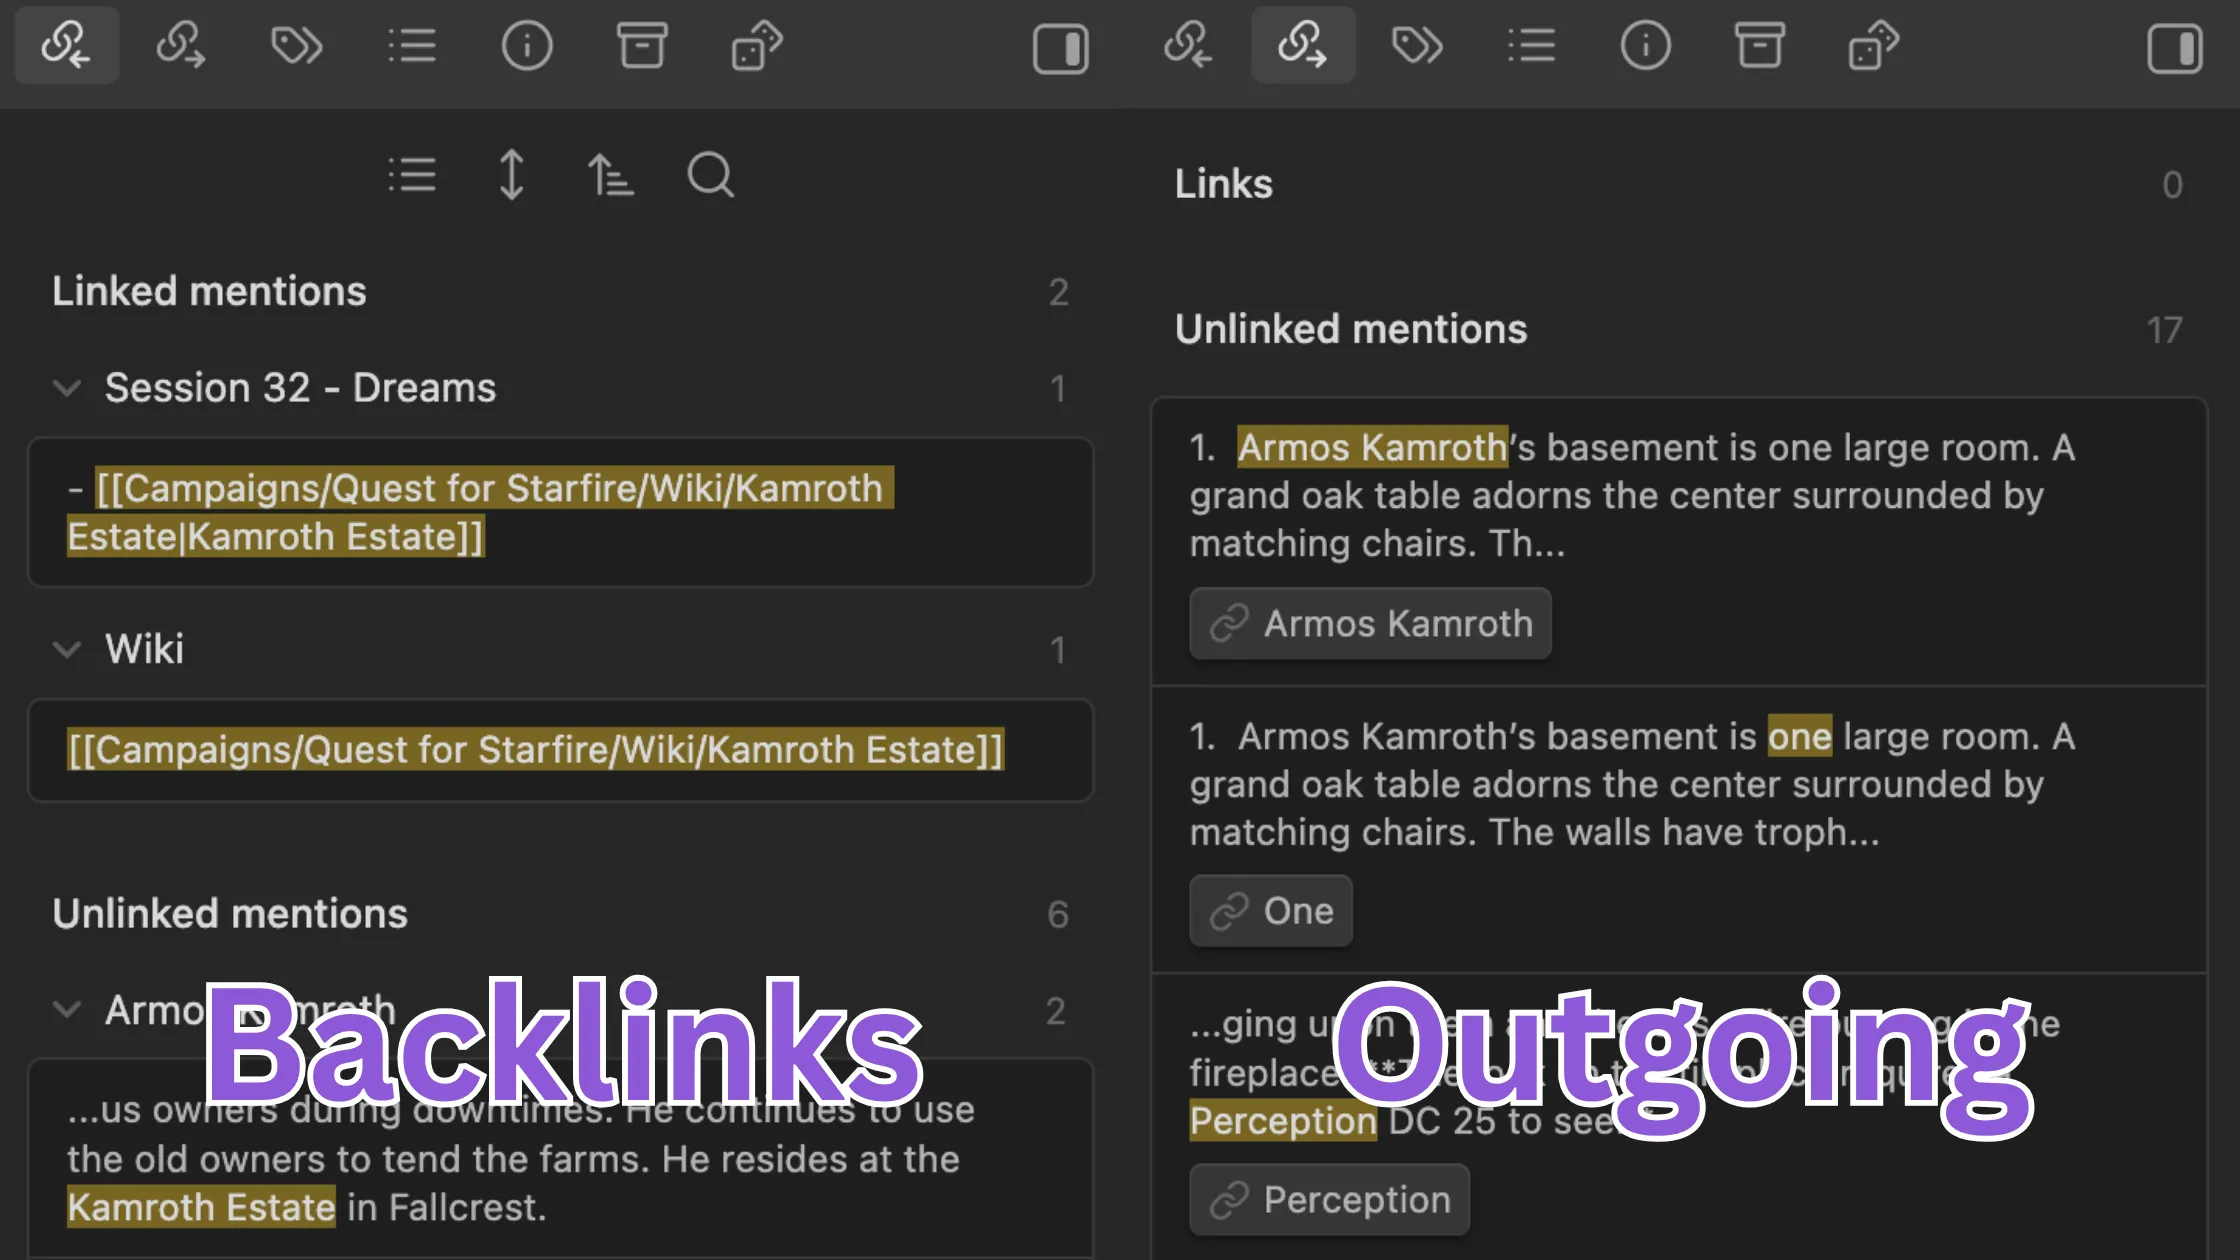Viewport: 2240px width, 1260px height.
Task: Open the Outline pane icon
Action: pos(413,45)
